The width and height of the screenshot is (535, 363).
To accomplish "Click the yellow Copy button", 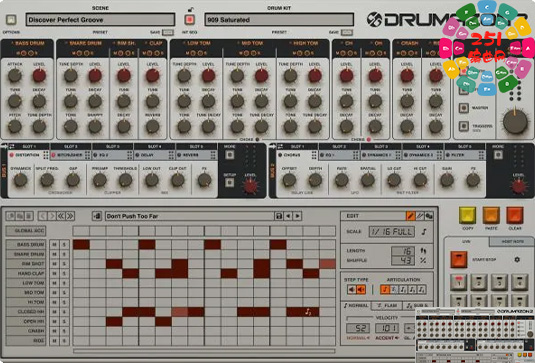I will click(467, 215).
